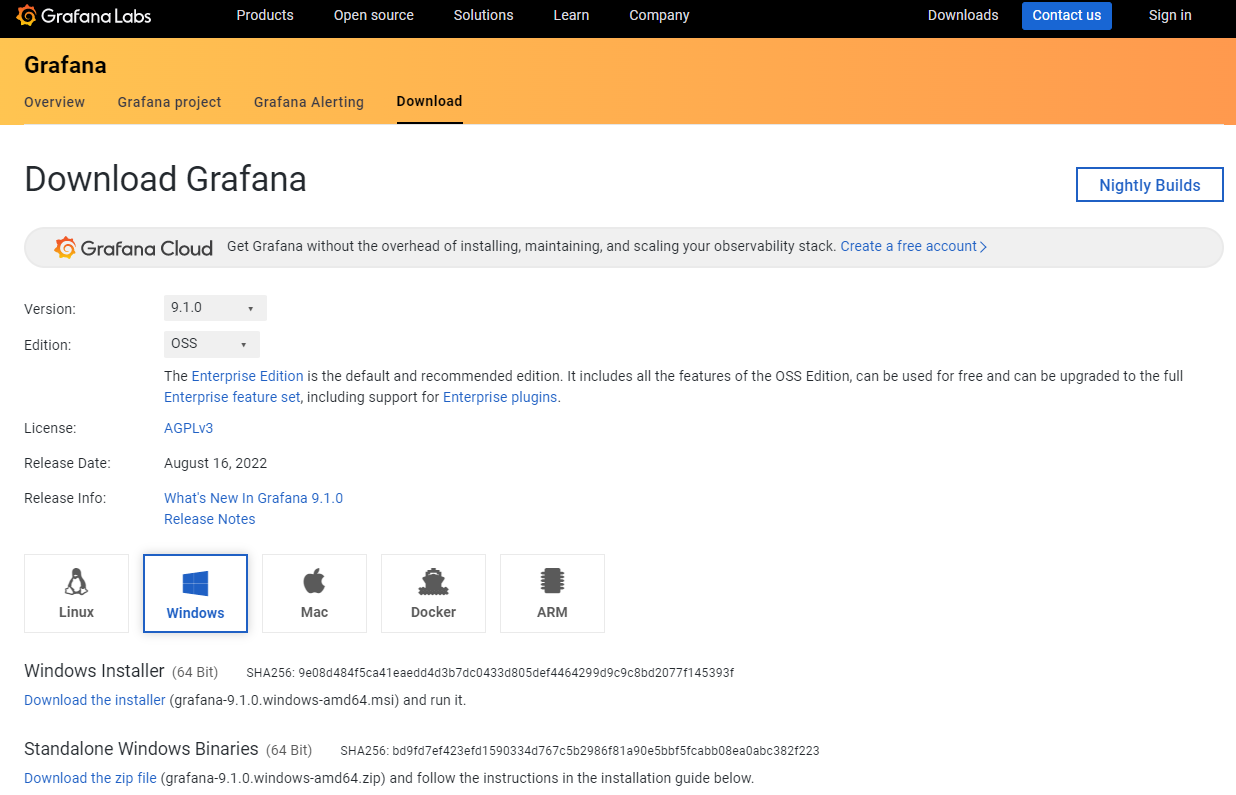Click Download the installer link
1236x795 pixels.
[95, 700]
